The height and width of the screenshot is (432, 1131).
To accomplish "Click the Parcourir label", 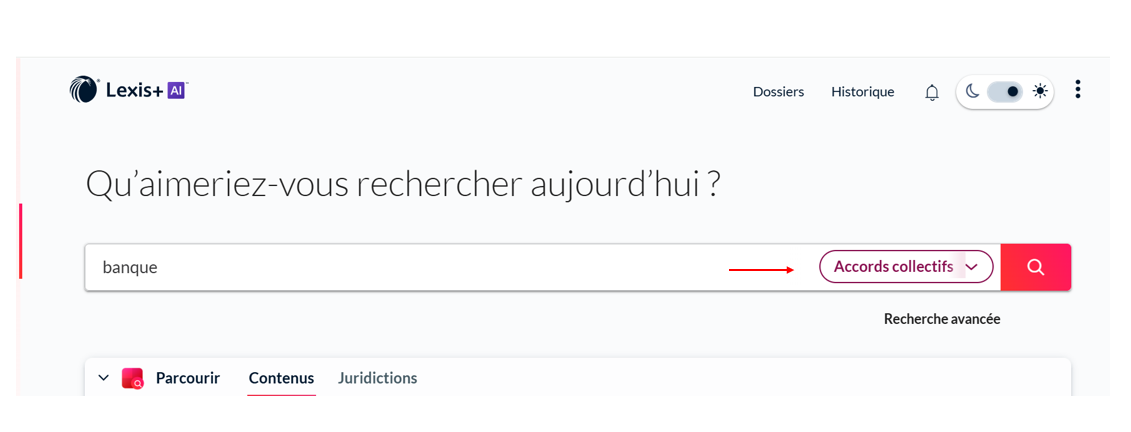I will click(188, 378).
